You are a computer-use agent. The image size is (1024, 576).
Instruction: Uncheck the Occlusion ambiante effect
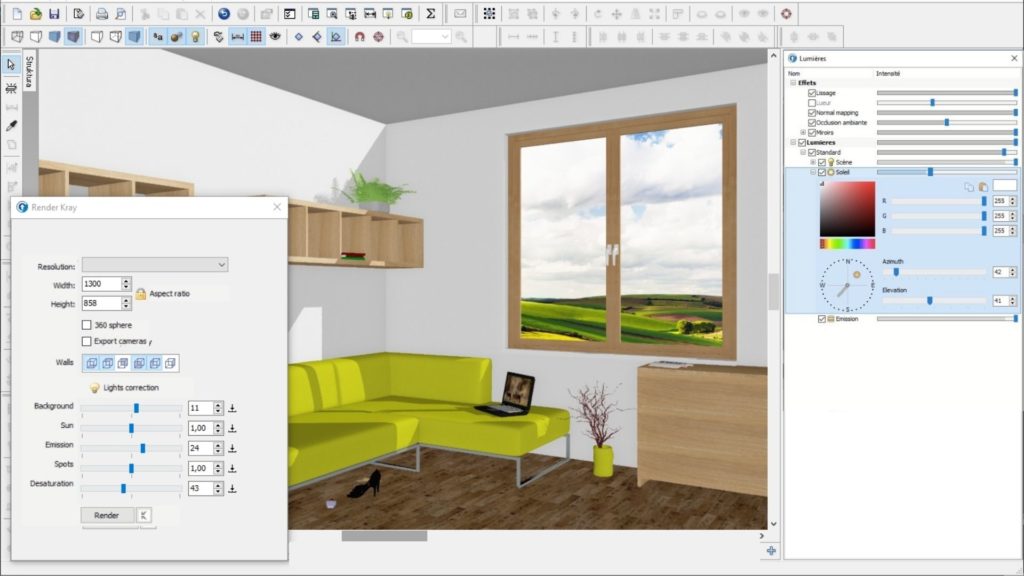[x=812, y=122]
